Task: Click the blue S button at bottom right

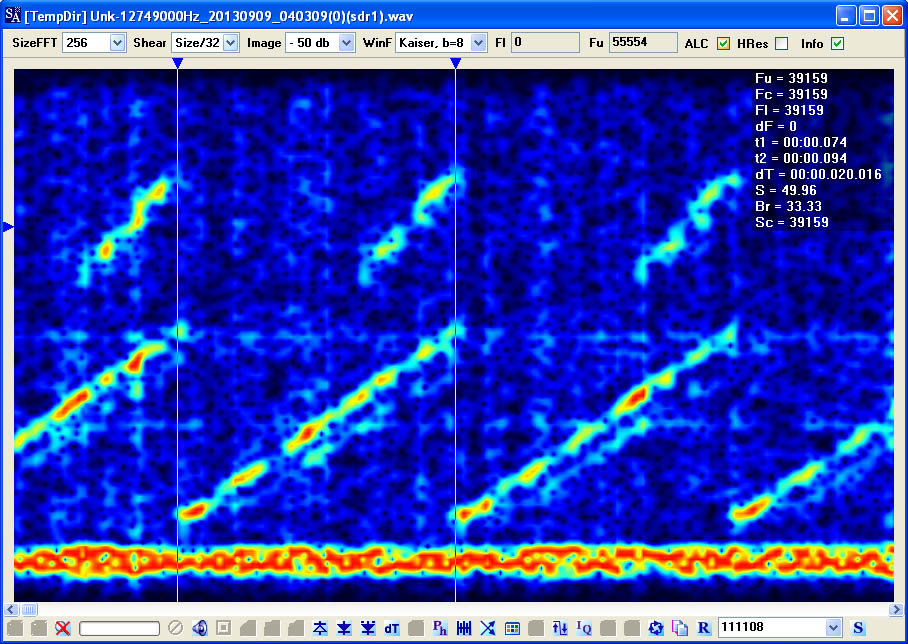Action: 858,627
